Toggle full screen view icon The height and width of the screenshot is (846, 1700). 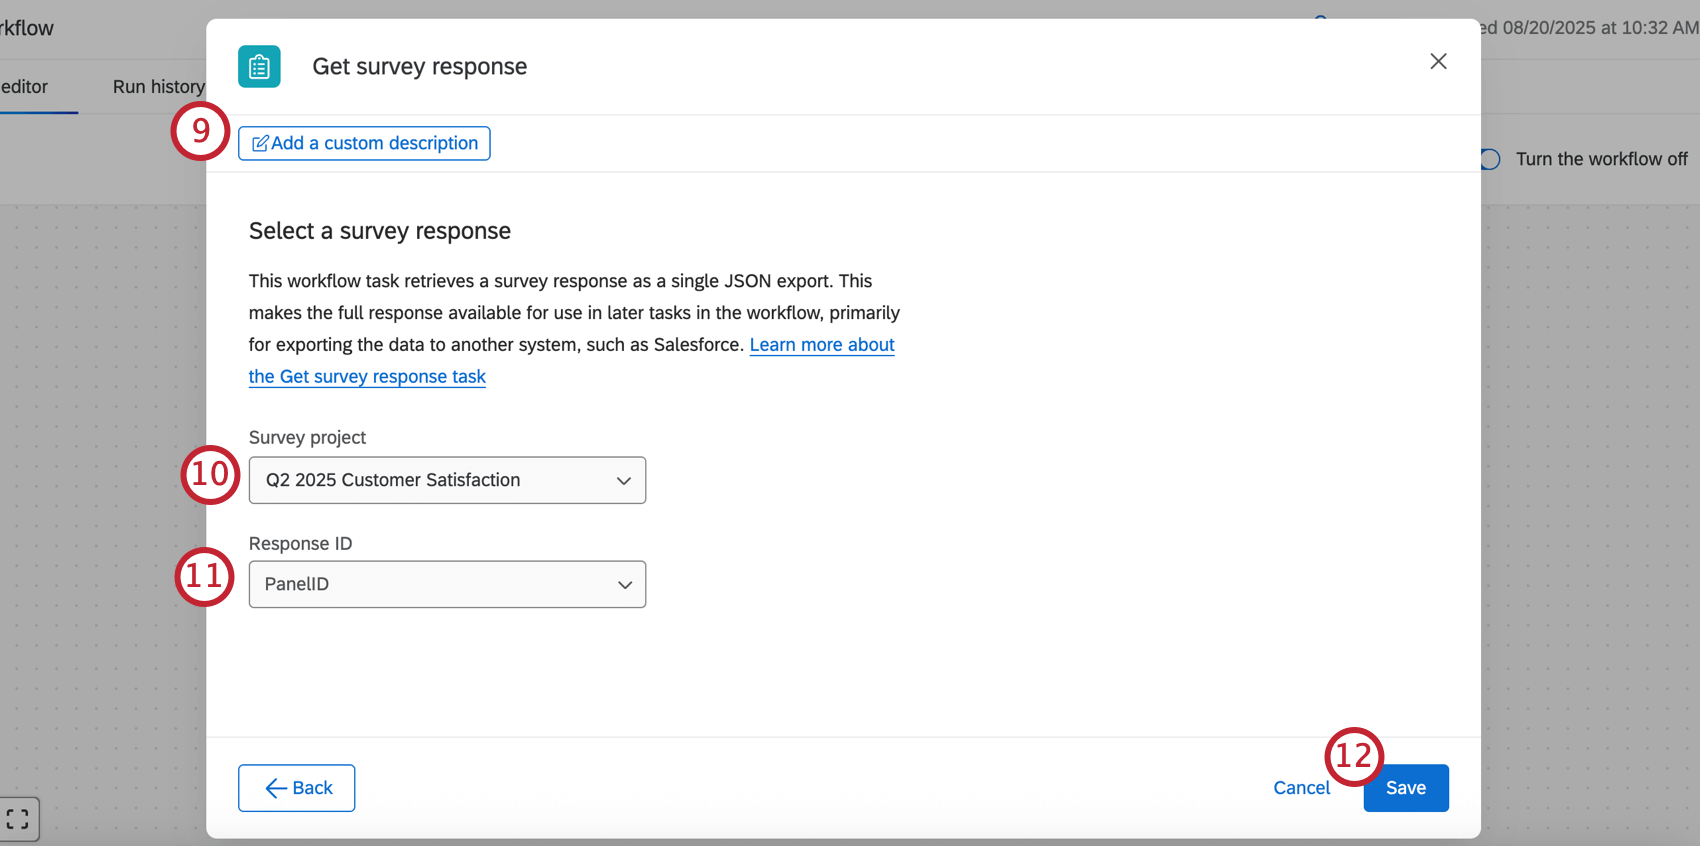[18, 820]
